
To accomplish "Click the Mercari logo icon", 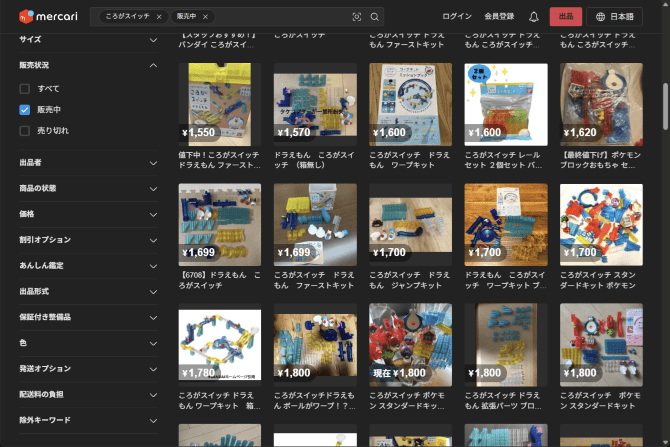I will [26, 17].
